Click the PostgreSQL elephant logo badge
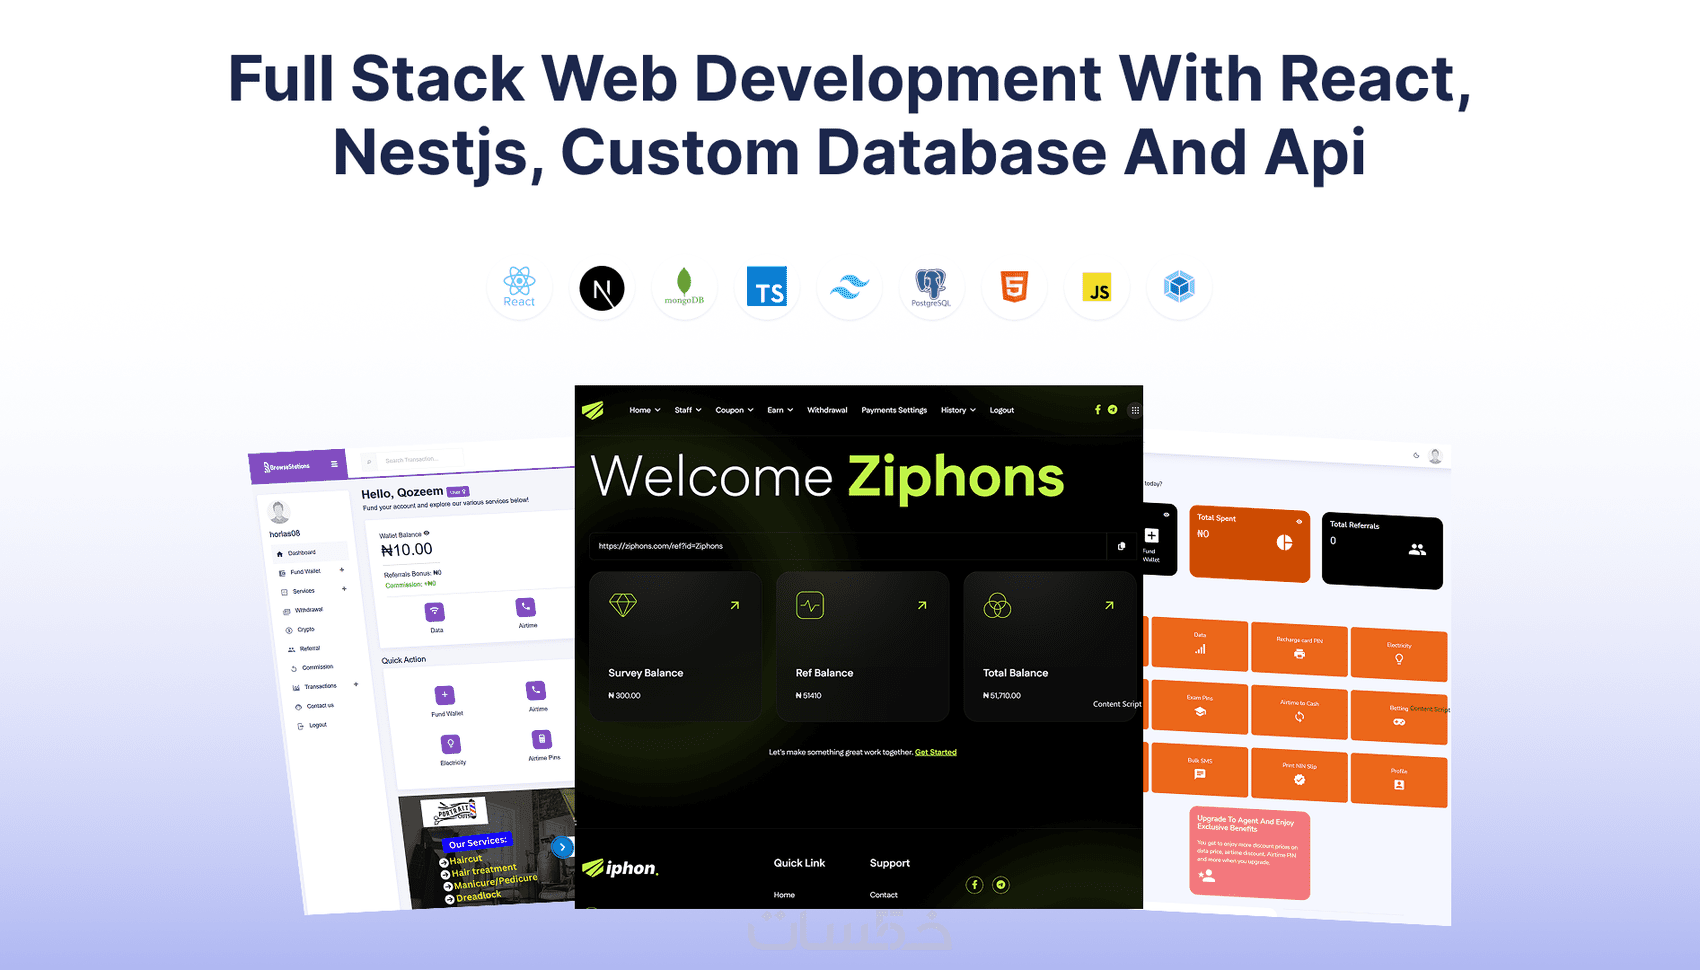The image size is (1700, 970). 931,288
